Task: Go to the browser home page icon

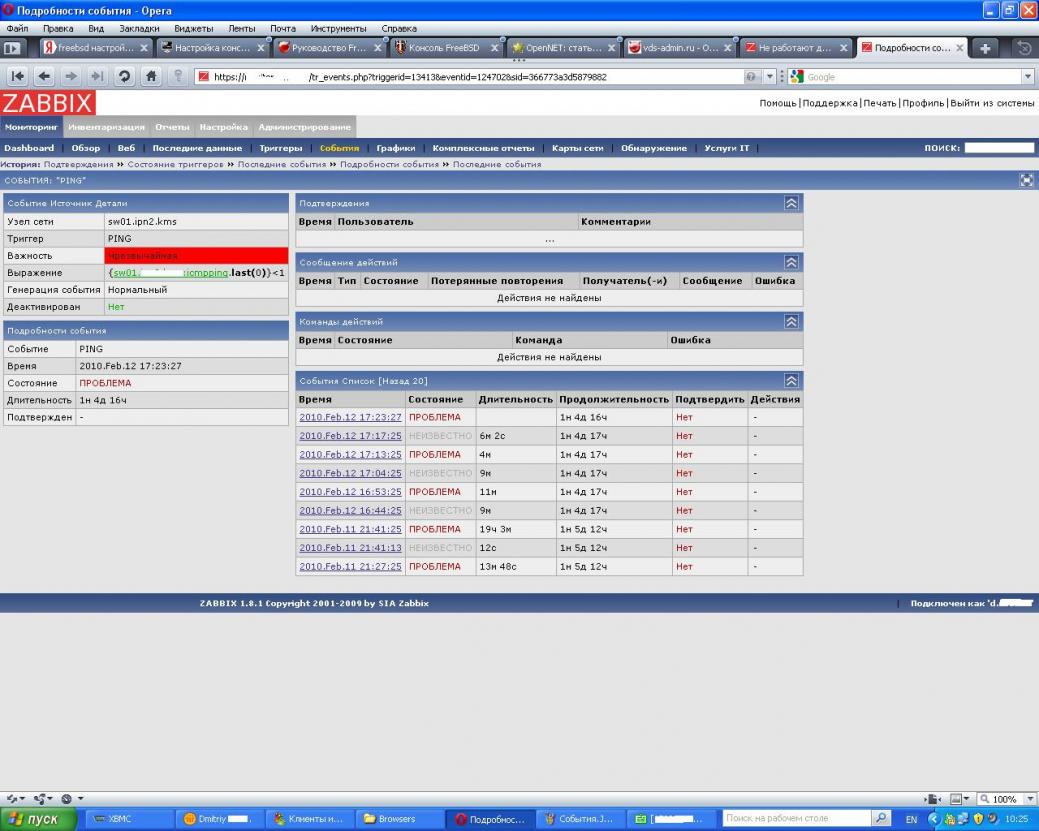Action: [x=152, y=77]
